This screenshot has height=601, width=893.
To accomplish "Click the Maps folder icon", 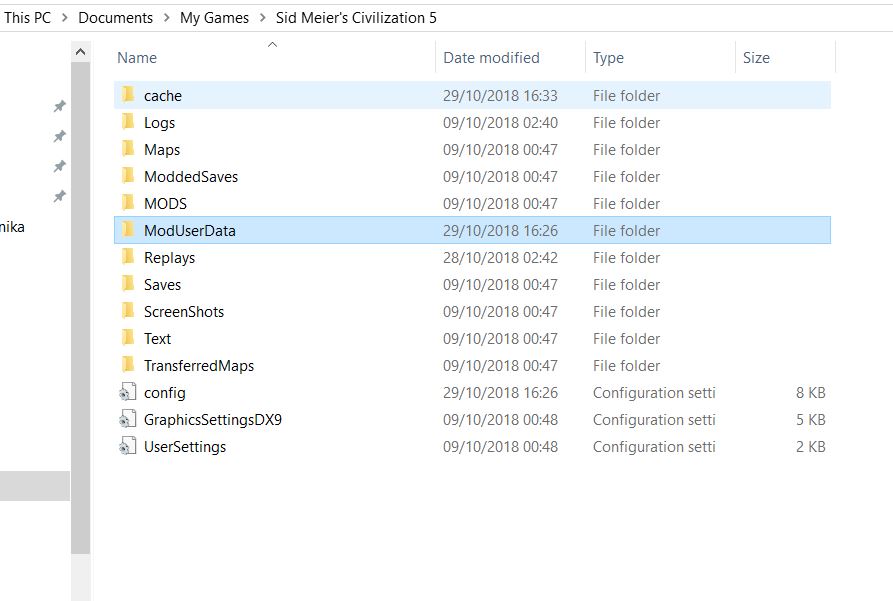I will coord(129,149).
